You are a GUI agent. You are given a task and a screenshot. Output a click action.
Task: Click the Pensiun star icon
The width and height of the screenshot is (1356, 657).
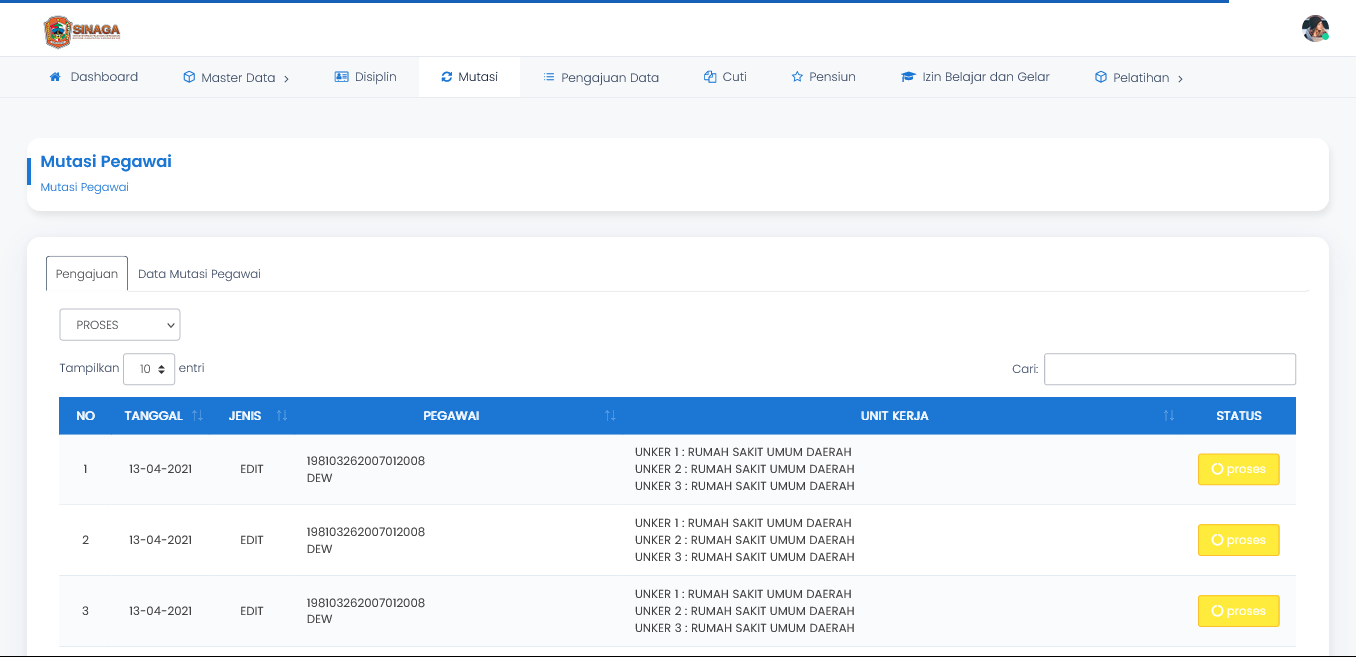797,77
